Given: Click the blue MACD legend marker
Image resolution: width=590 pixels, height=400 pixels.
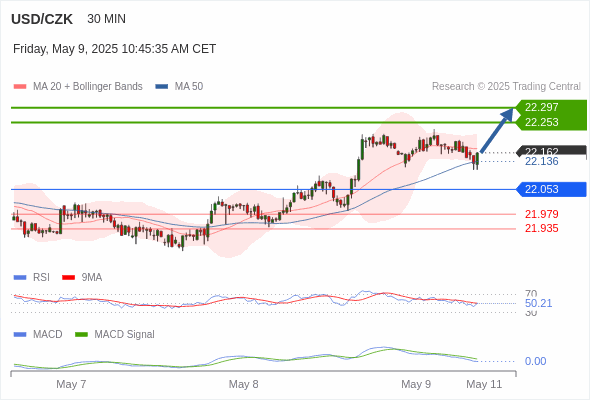Looking at the screenshot, I should pos(20,335).
